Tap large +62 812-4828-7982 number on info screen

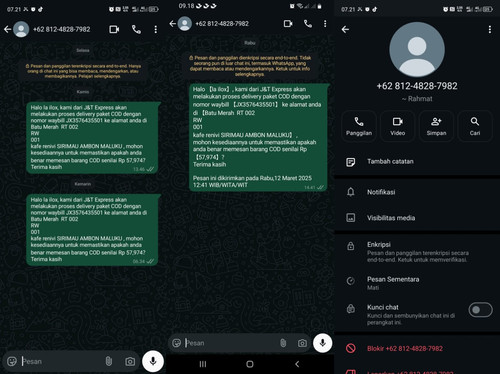coord(417,86)
